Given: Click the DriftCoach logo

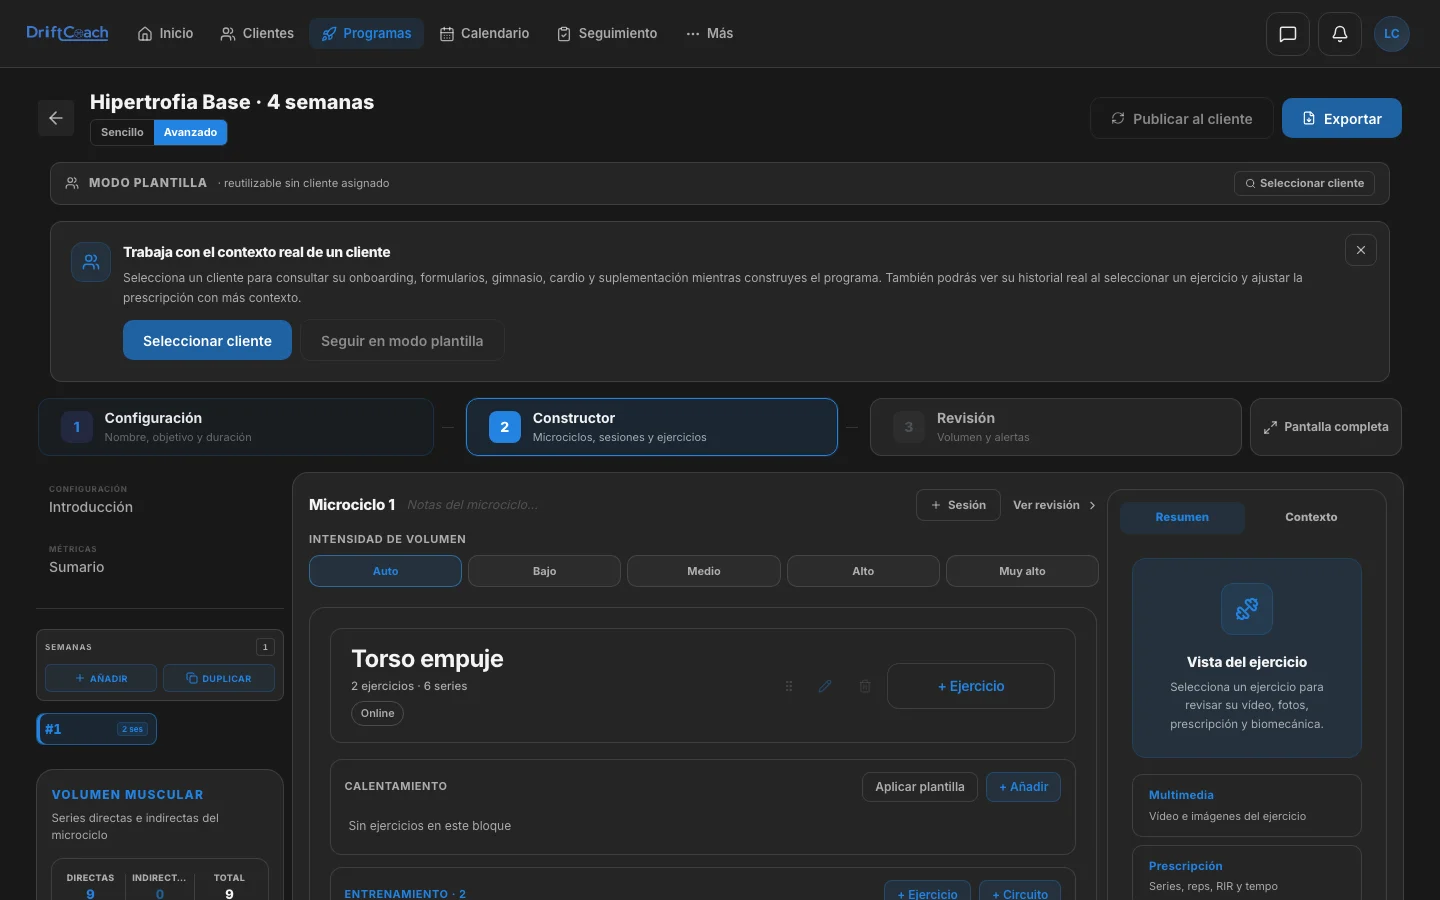Looking at the screenshot, I should pyautogui.click(x=67, y=33).
